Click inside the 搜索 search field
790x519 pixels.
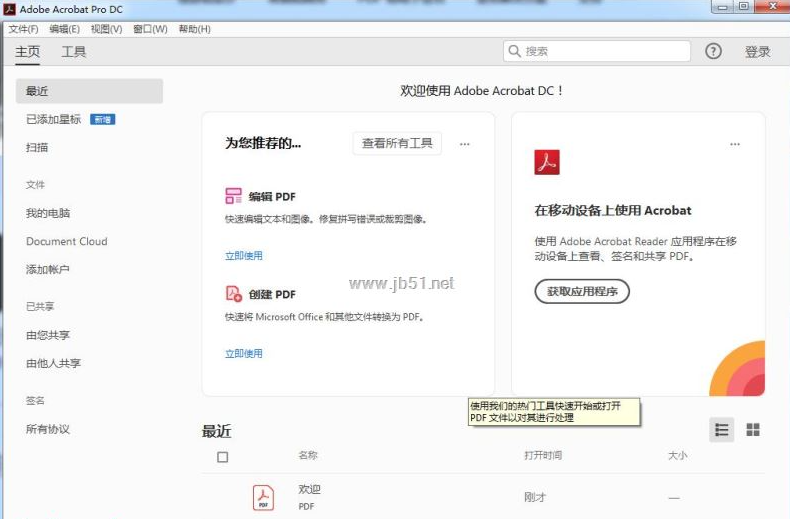(597, 51)
